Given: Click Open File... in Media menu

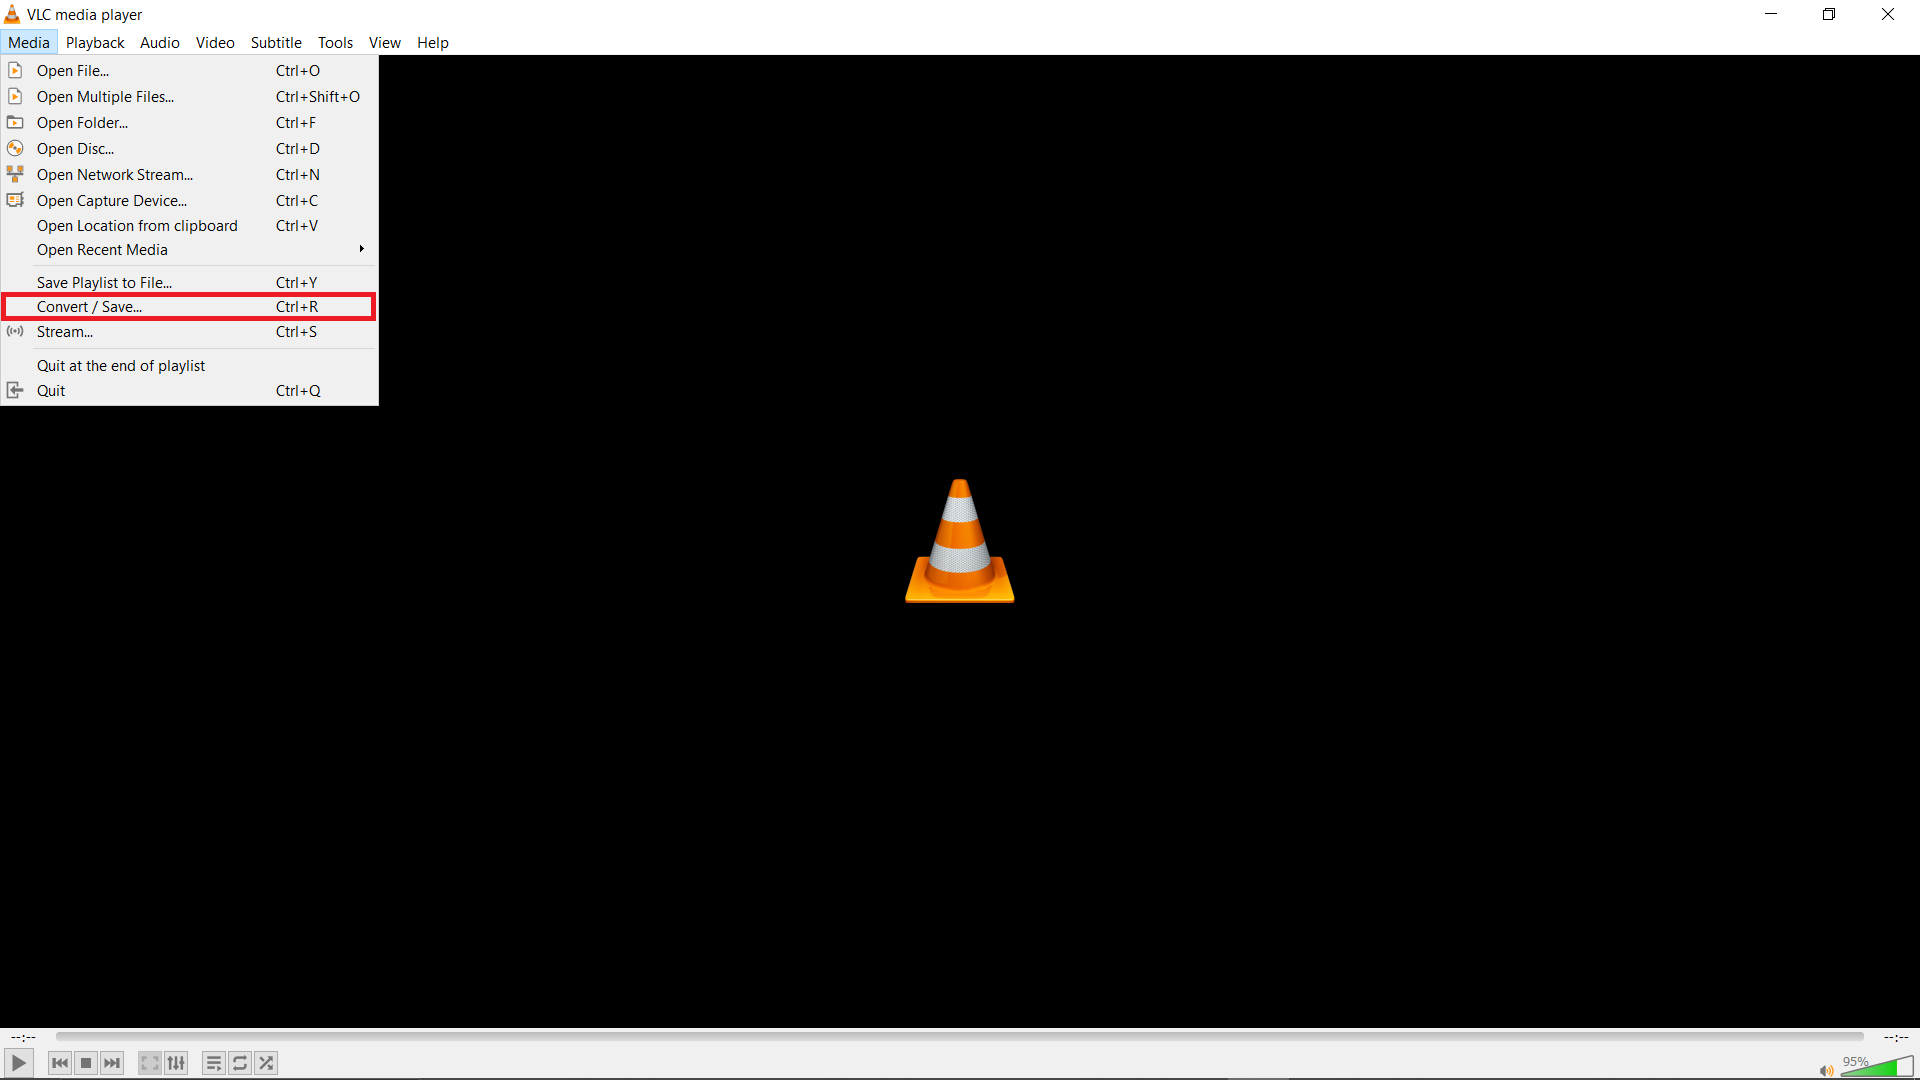Looking at the screenshot, I should (75, 70).
